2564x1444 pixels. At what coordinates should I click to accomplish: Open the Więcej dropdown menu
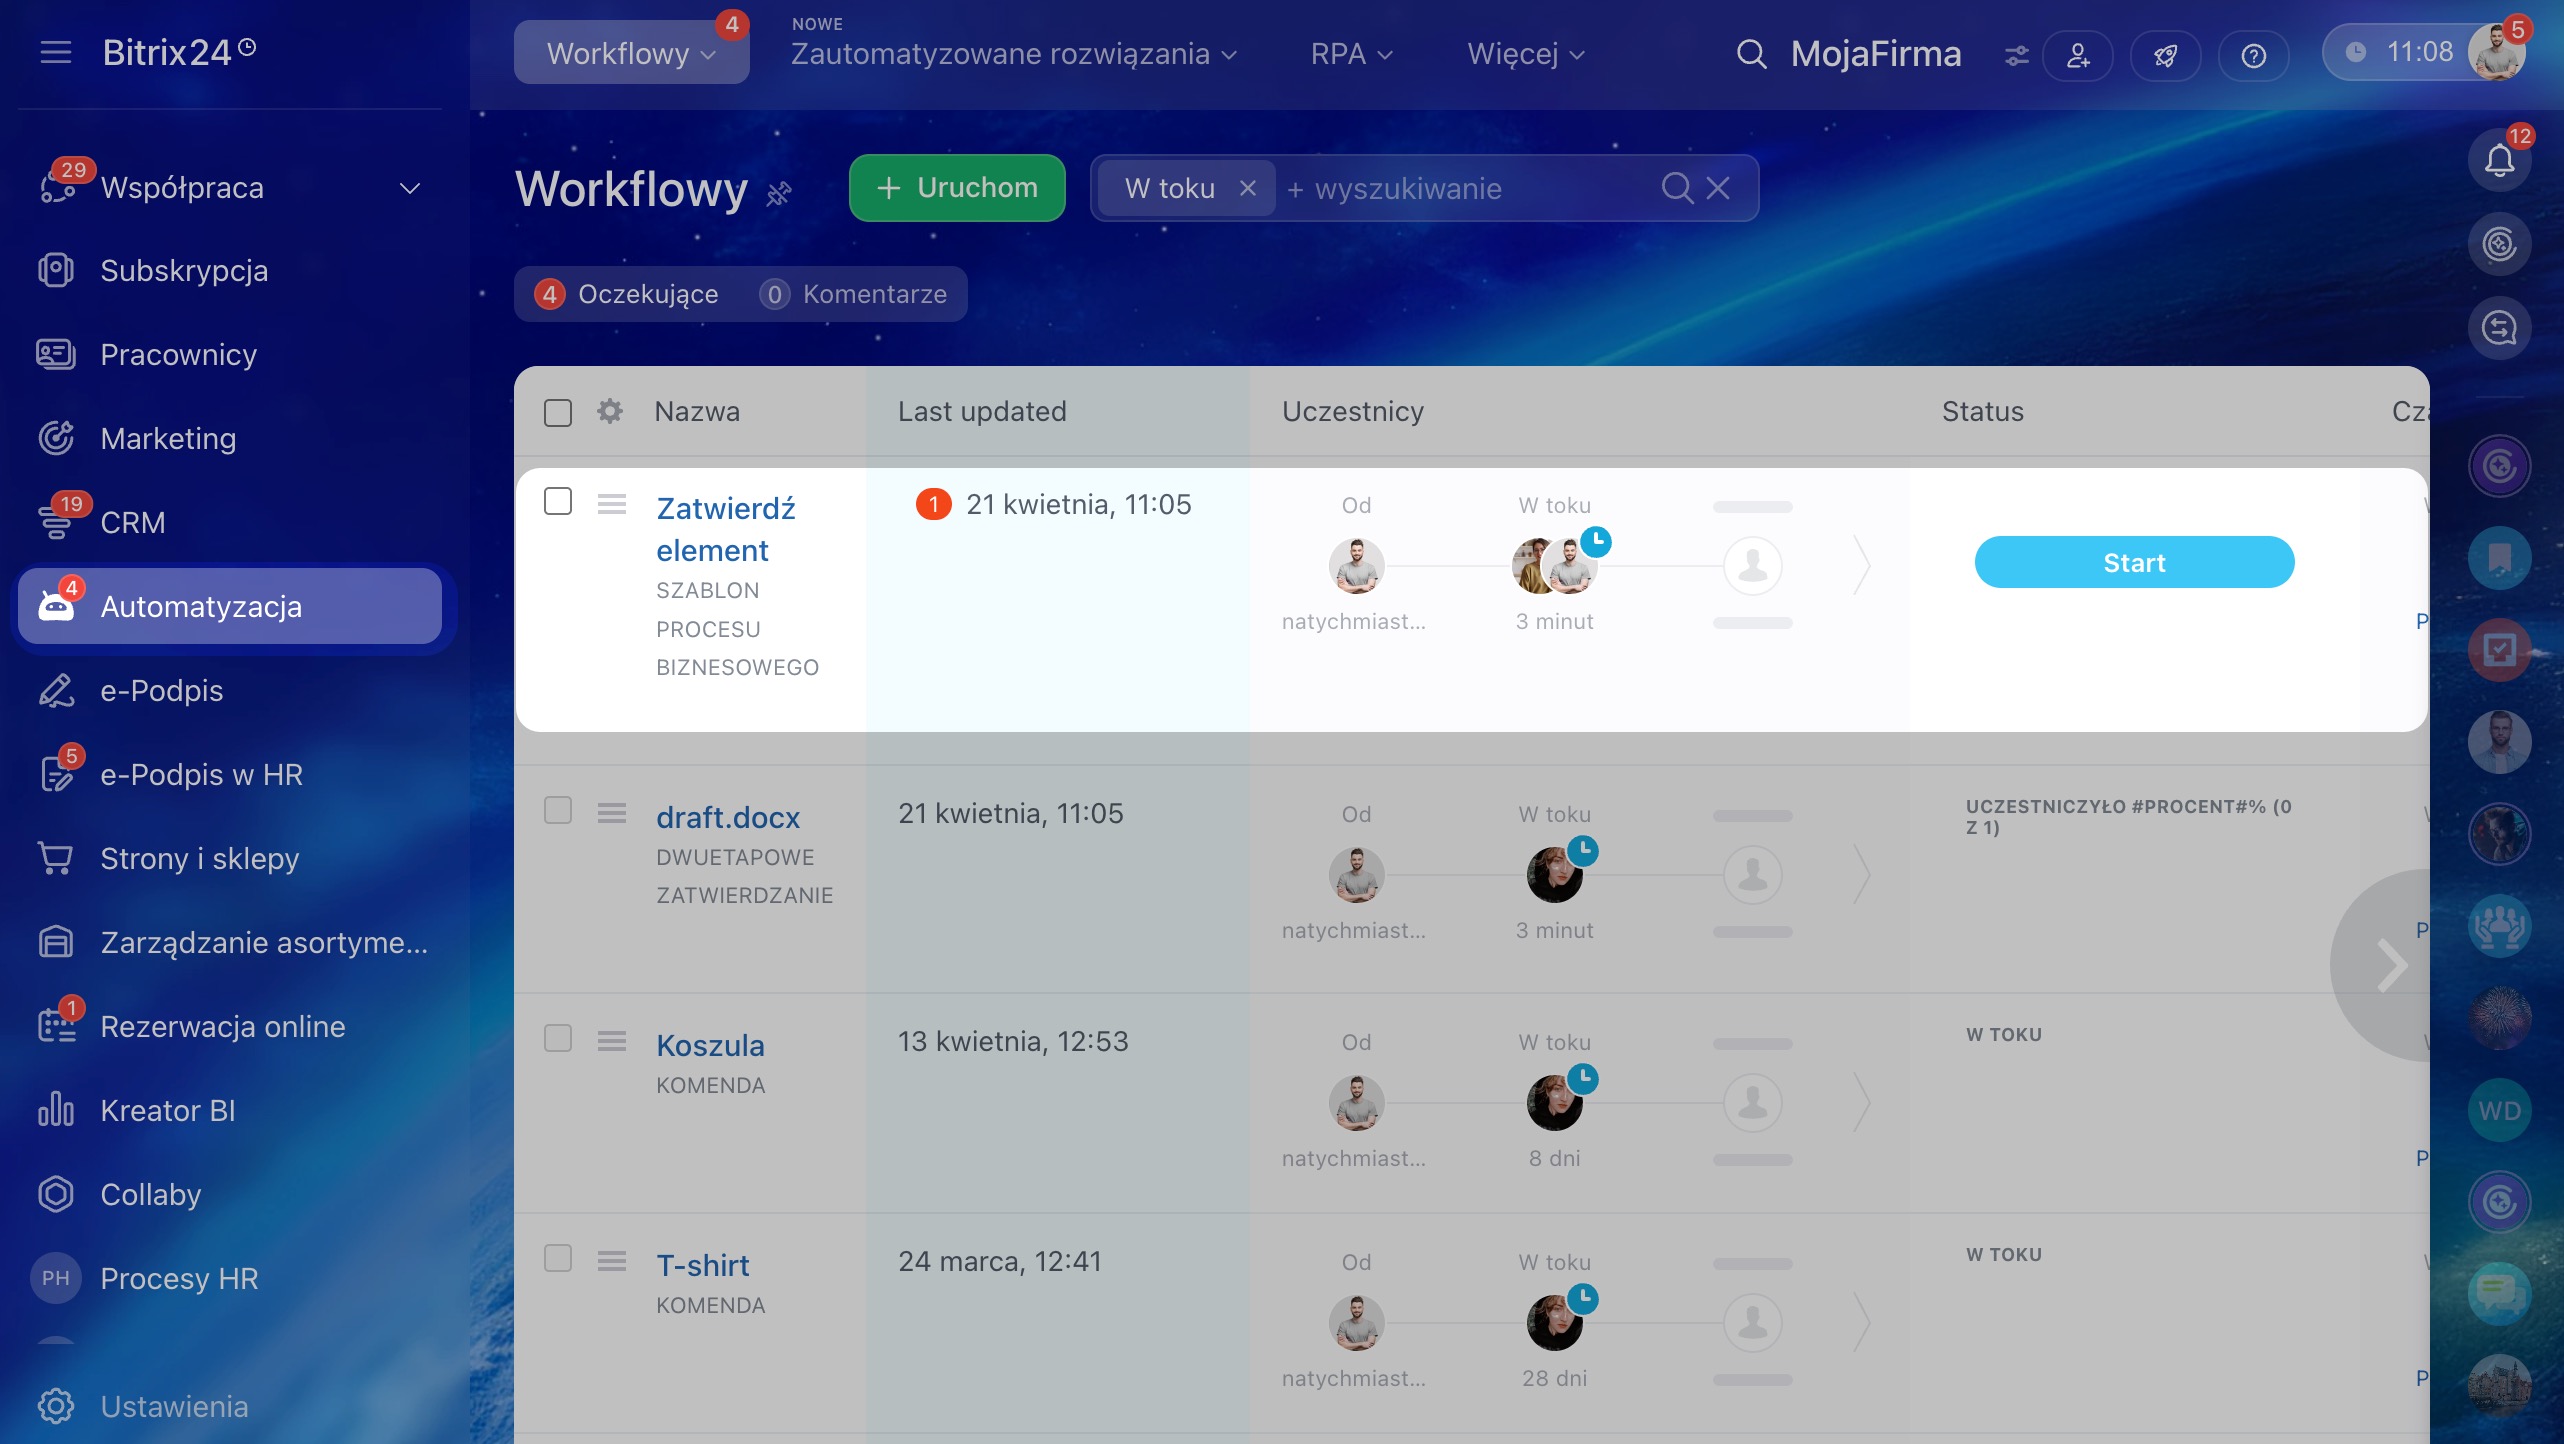(1525, 54)
